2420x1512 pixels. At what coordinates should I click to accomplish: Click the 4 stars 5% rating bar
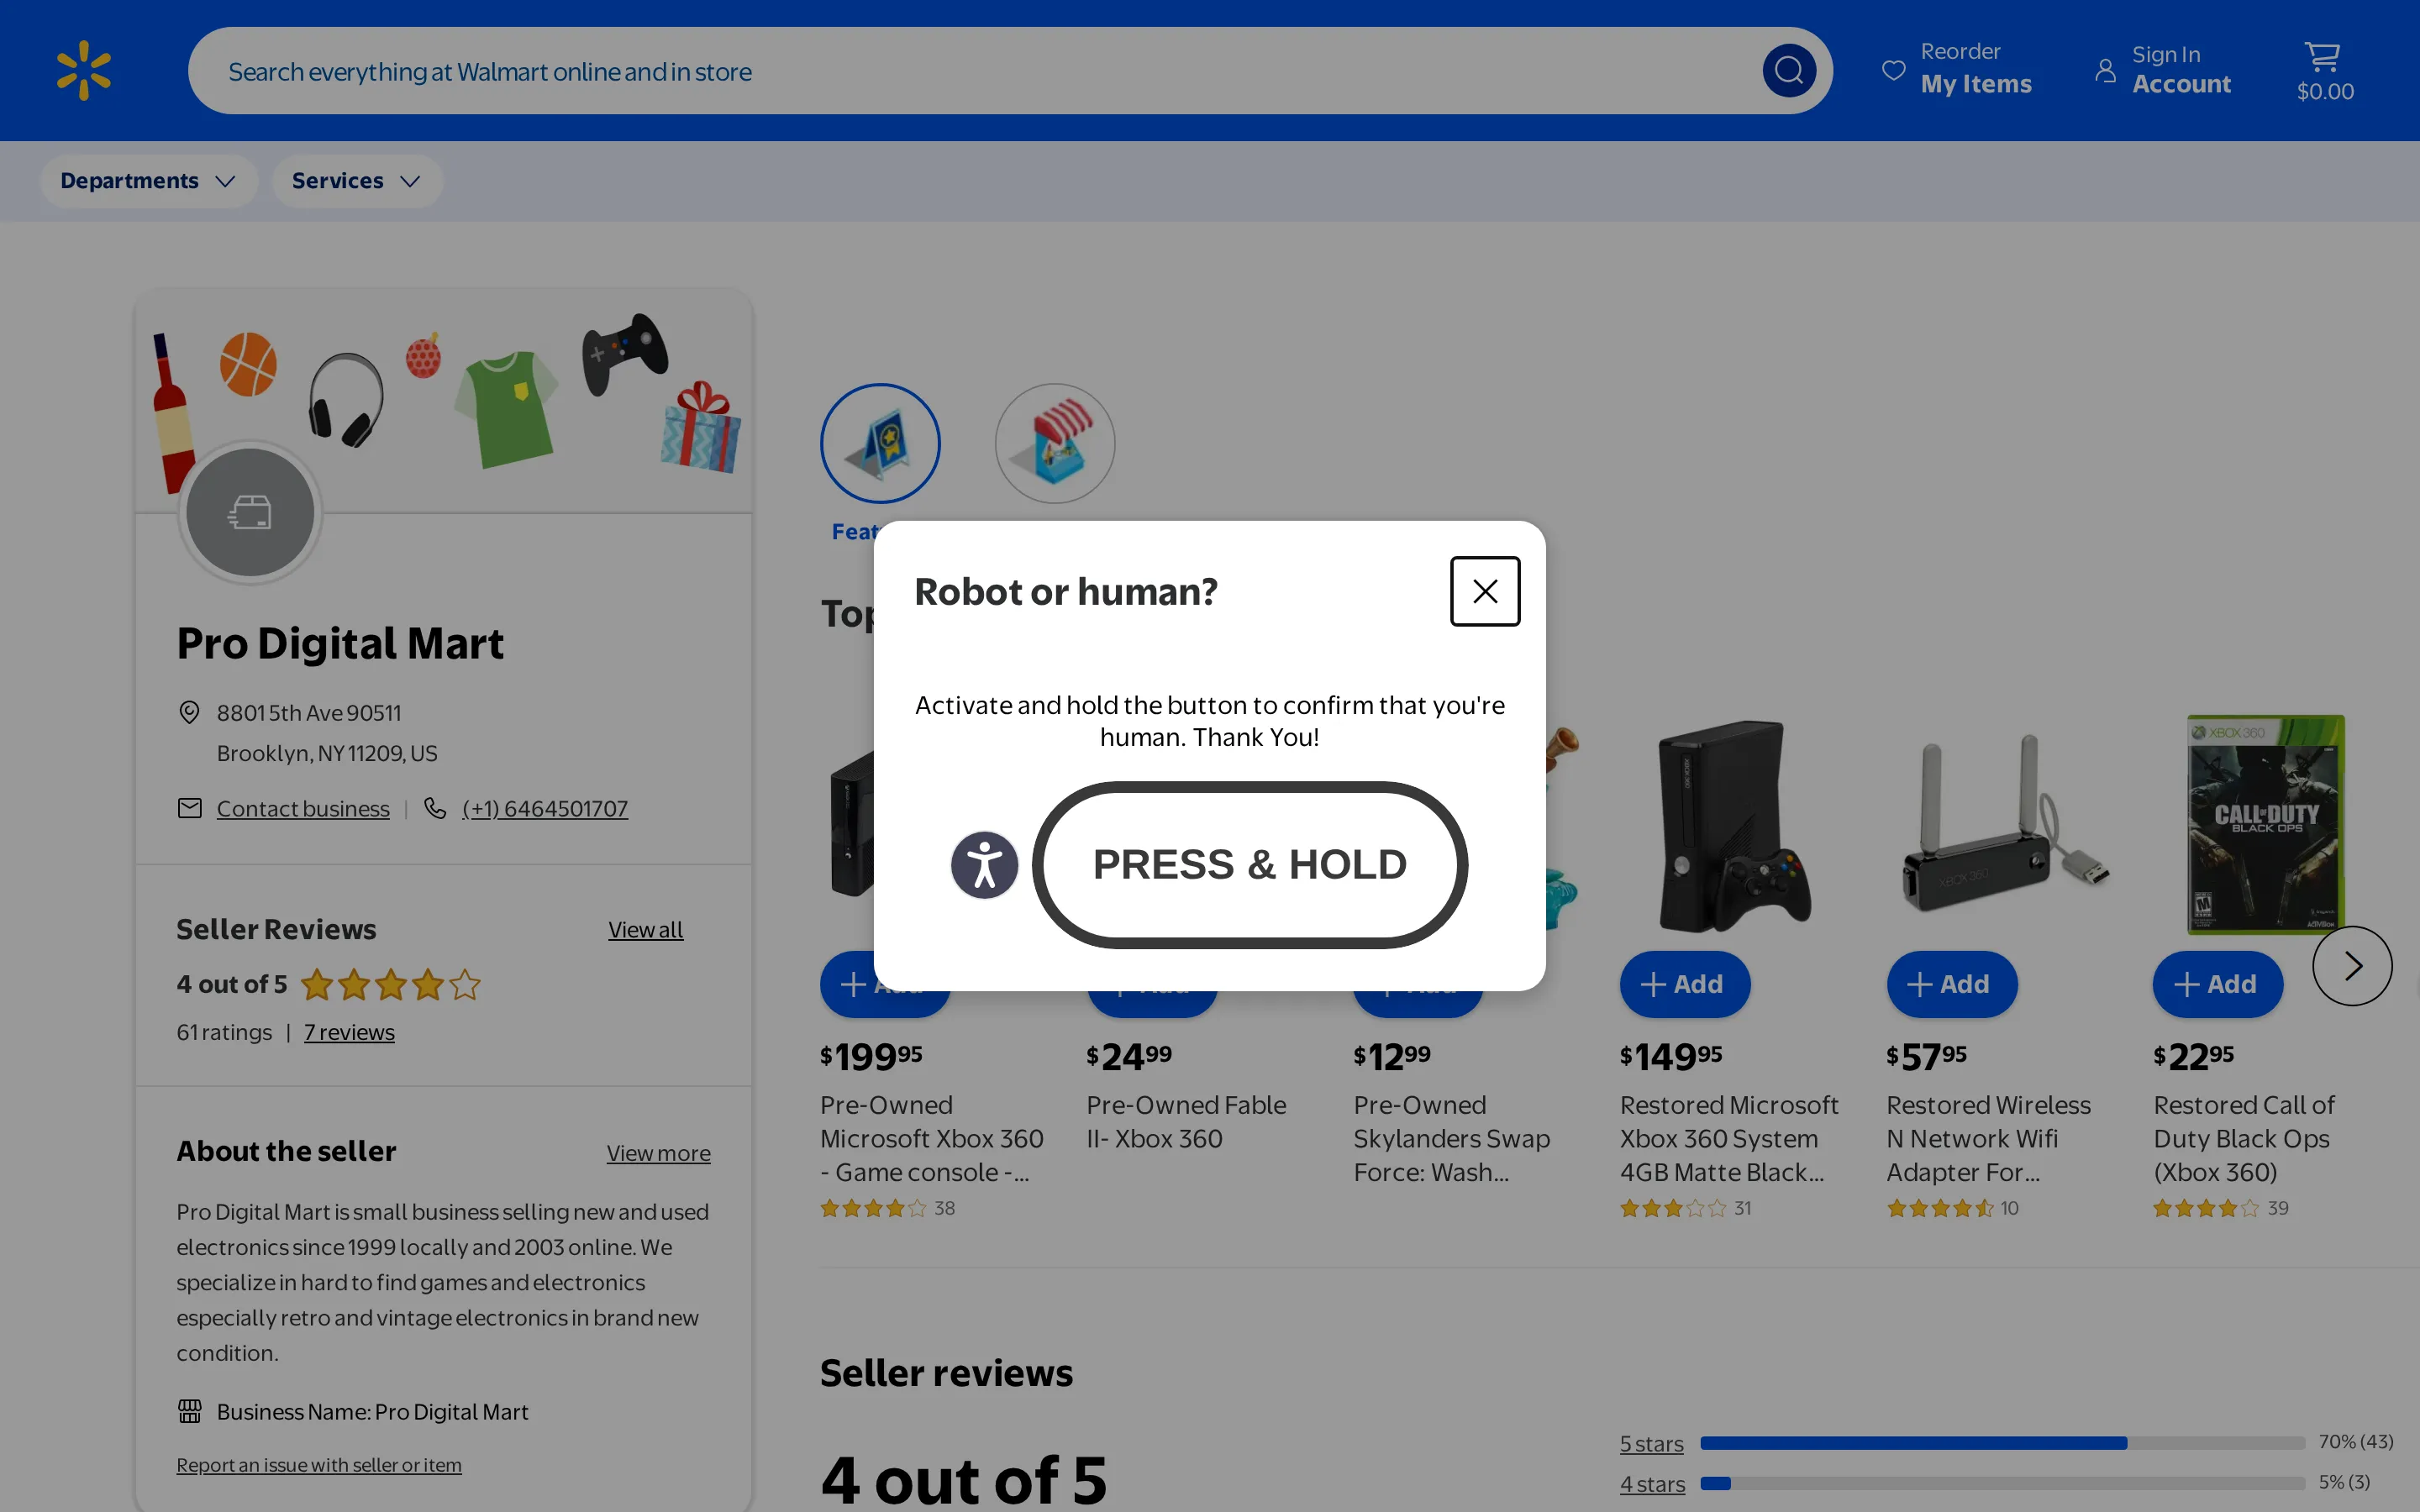coord(2002,1483)
